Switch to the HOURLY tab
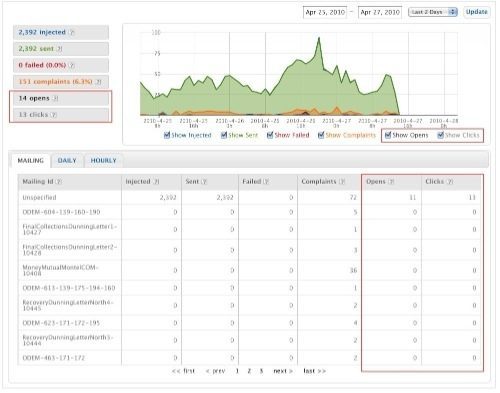This screenshot has width=500, height=393. point(103,161)
